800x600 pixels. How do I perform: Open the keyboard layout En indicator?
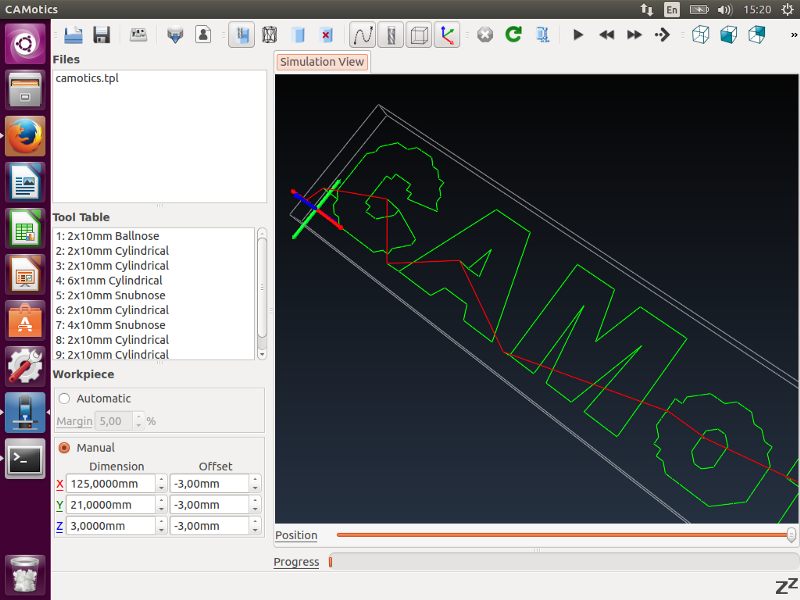tap(672, 9)
